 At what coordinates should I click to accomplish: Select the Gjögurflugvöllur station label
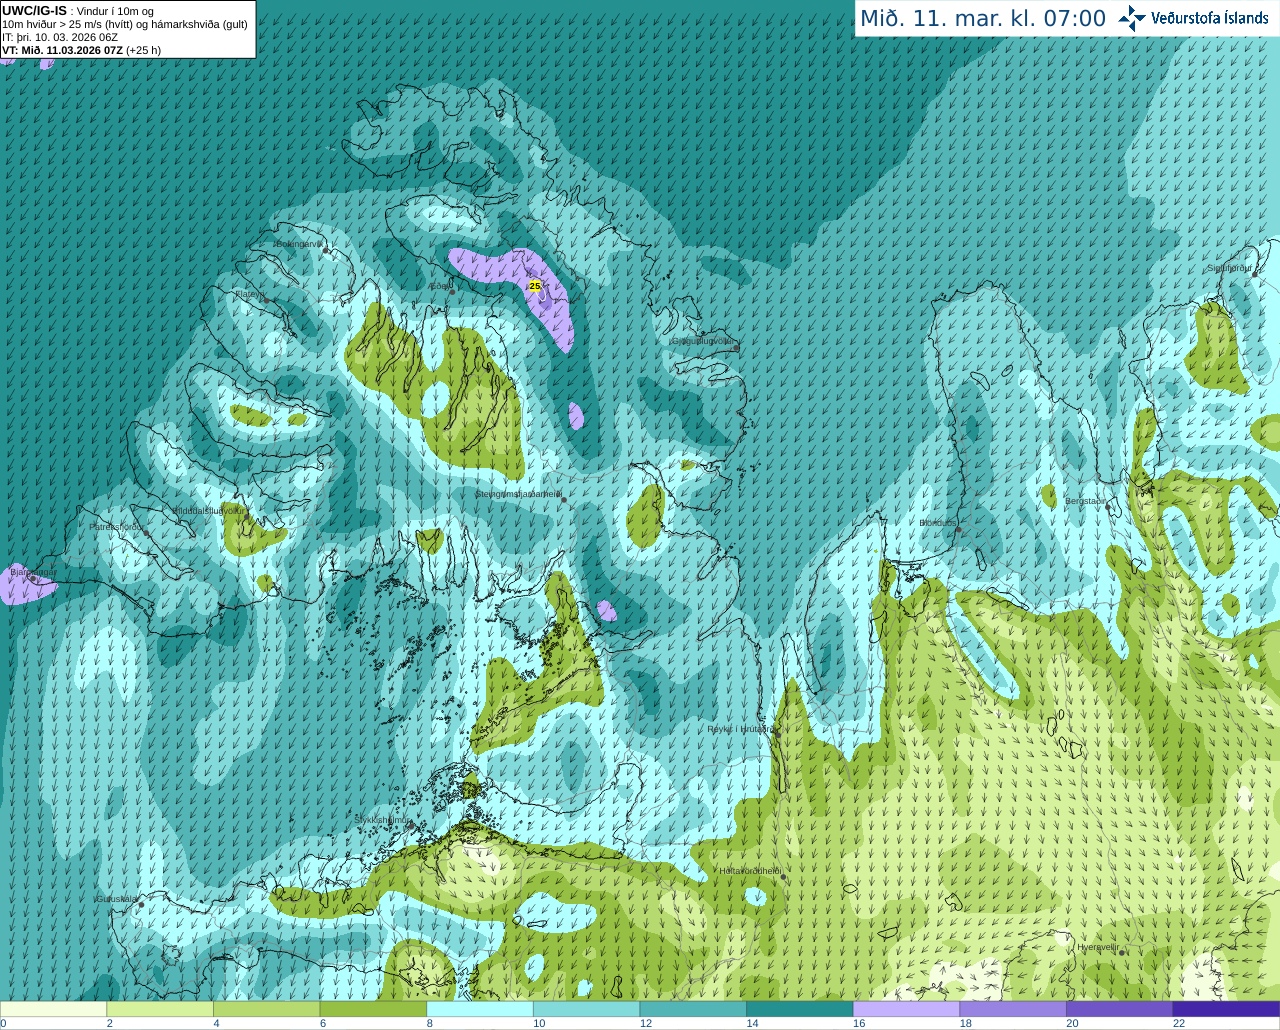(703, 341)
